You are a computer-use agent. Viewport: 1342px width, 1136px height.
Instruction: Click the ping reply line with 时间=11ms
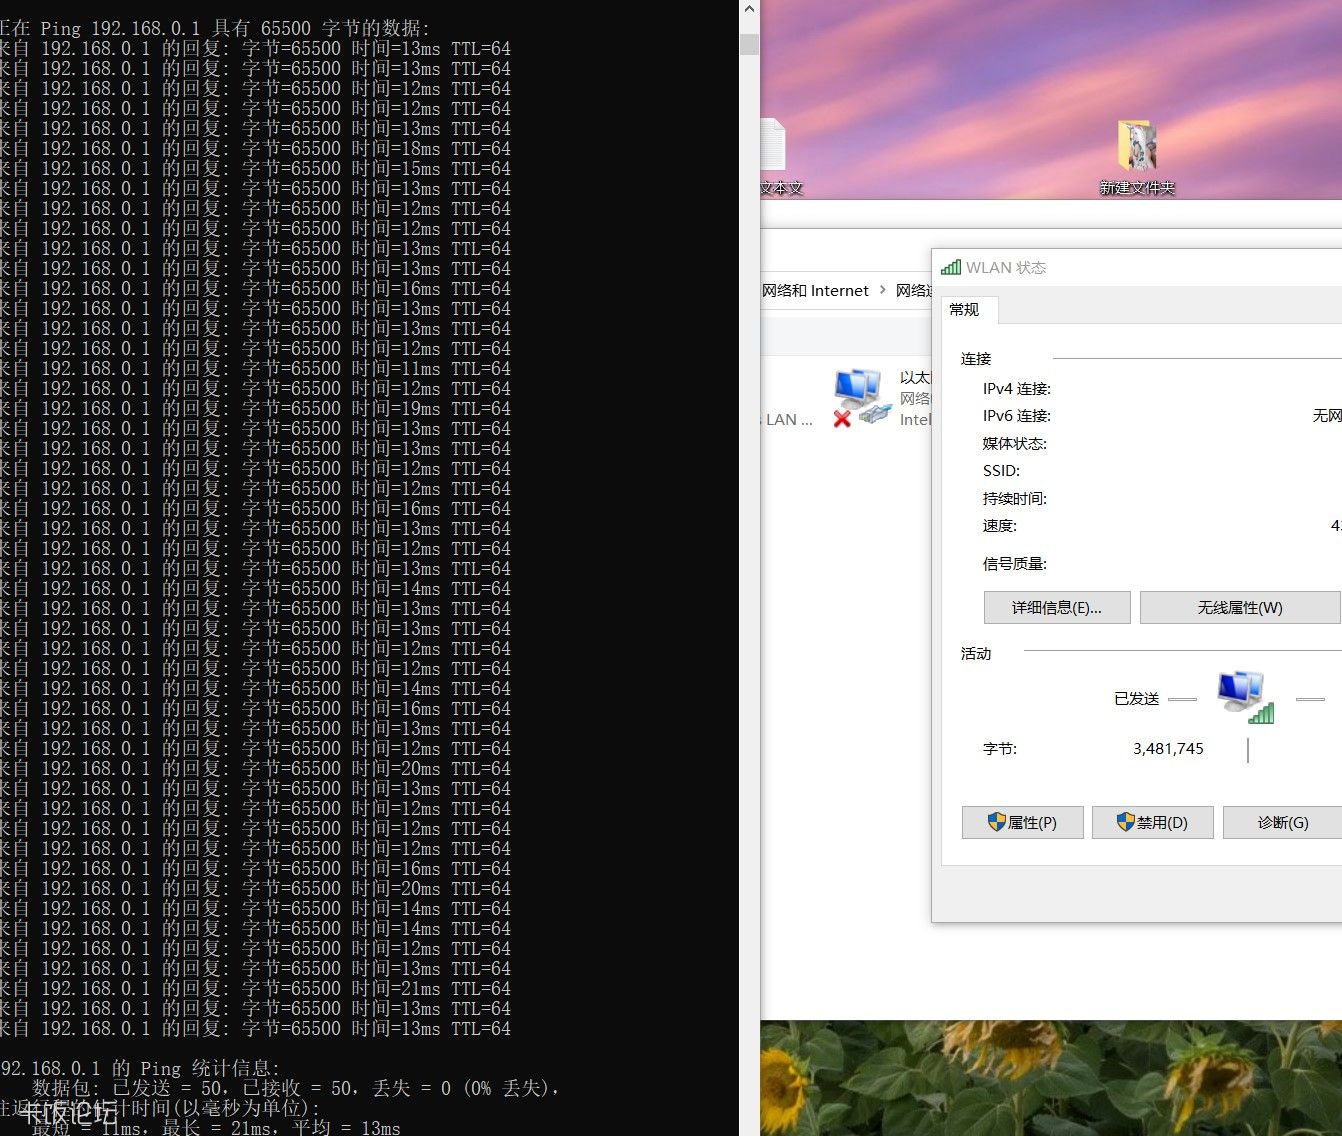[255, 368]
